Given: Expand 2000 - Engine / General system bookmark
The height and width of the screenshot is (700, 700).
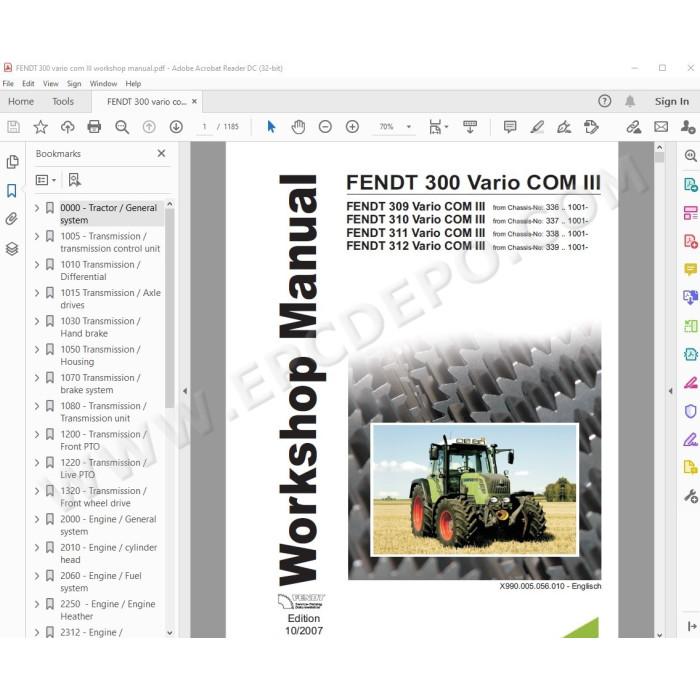Looking at the screenshot, I should [37, 519].
